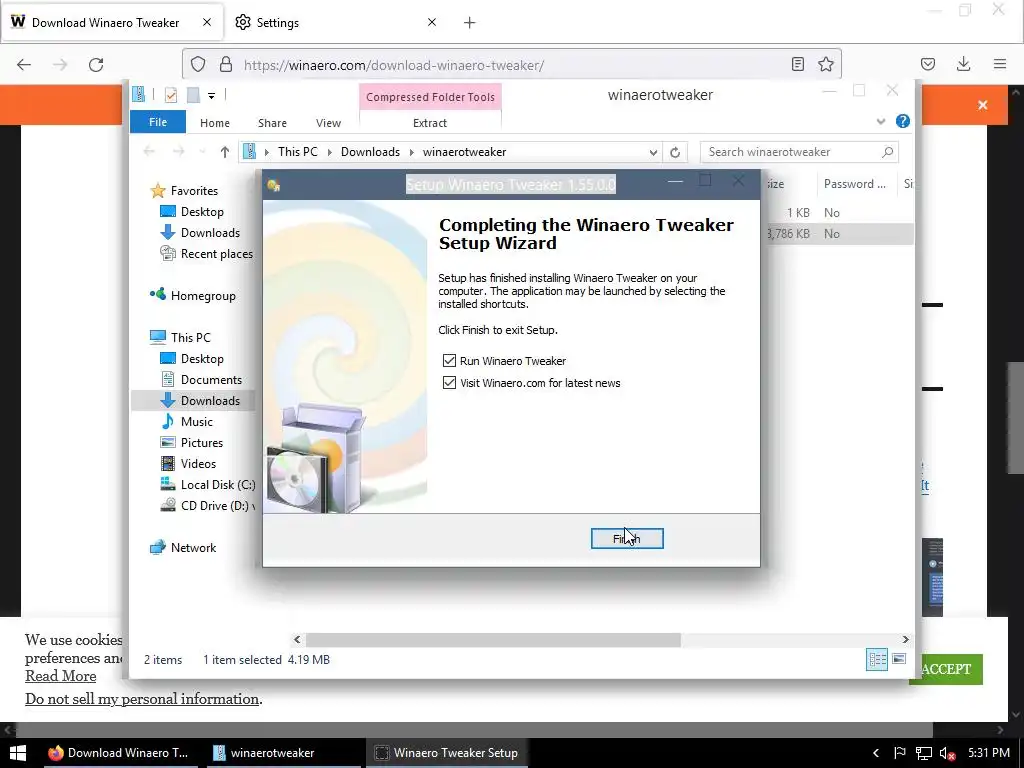1024x768 pixels.
Task: Uncheck Visit Winaero.com for latest news
Action: (x=449, y=383)
